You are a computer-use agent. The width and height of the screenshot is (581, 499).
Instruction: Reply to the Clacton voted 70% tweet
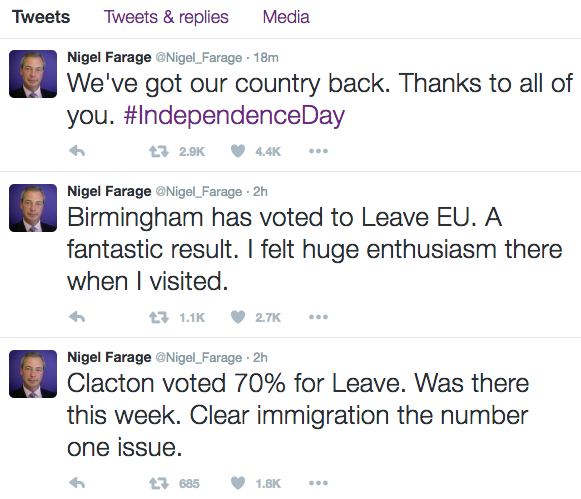[77, 483]
